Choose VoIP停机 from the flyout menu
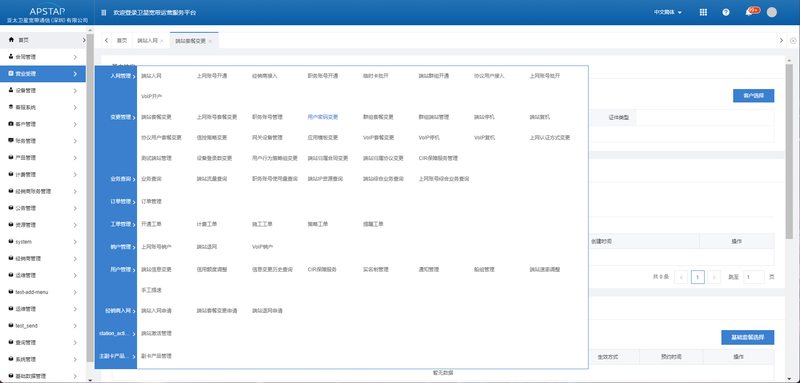This screenshot has width=800, height=383. [x=429, y=138]
